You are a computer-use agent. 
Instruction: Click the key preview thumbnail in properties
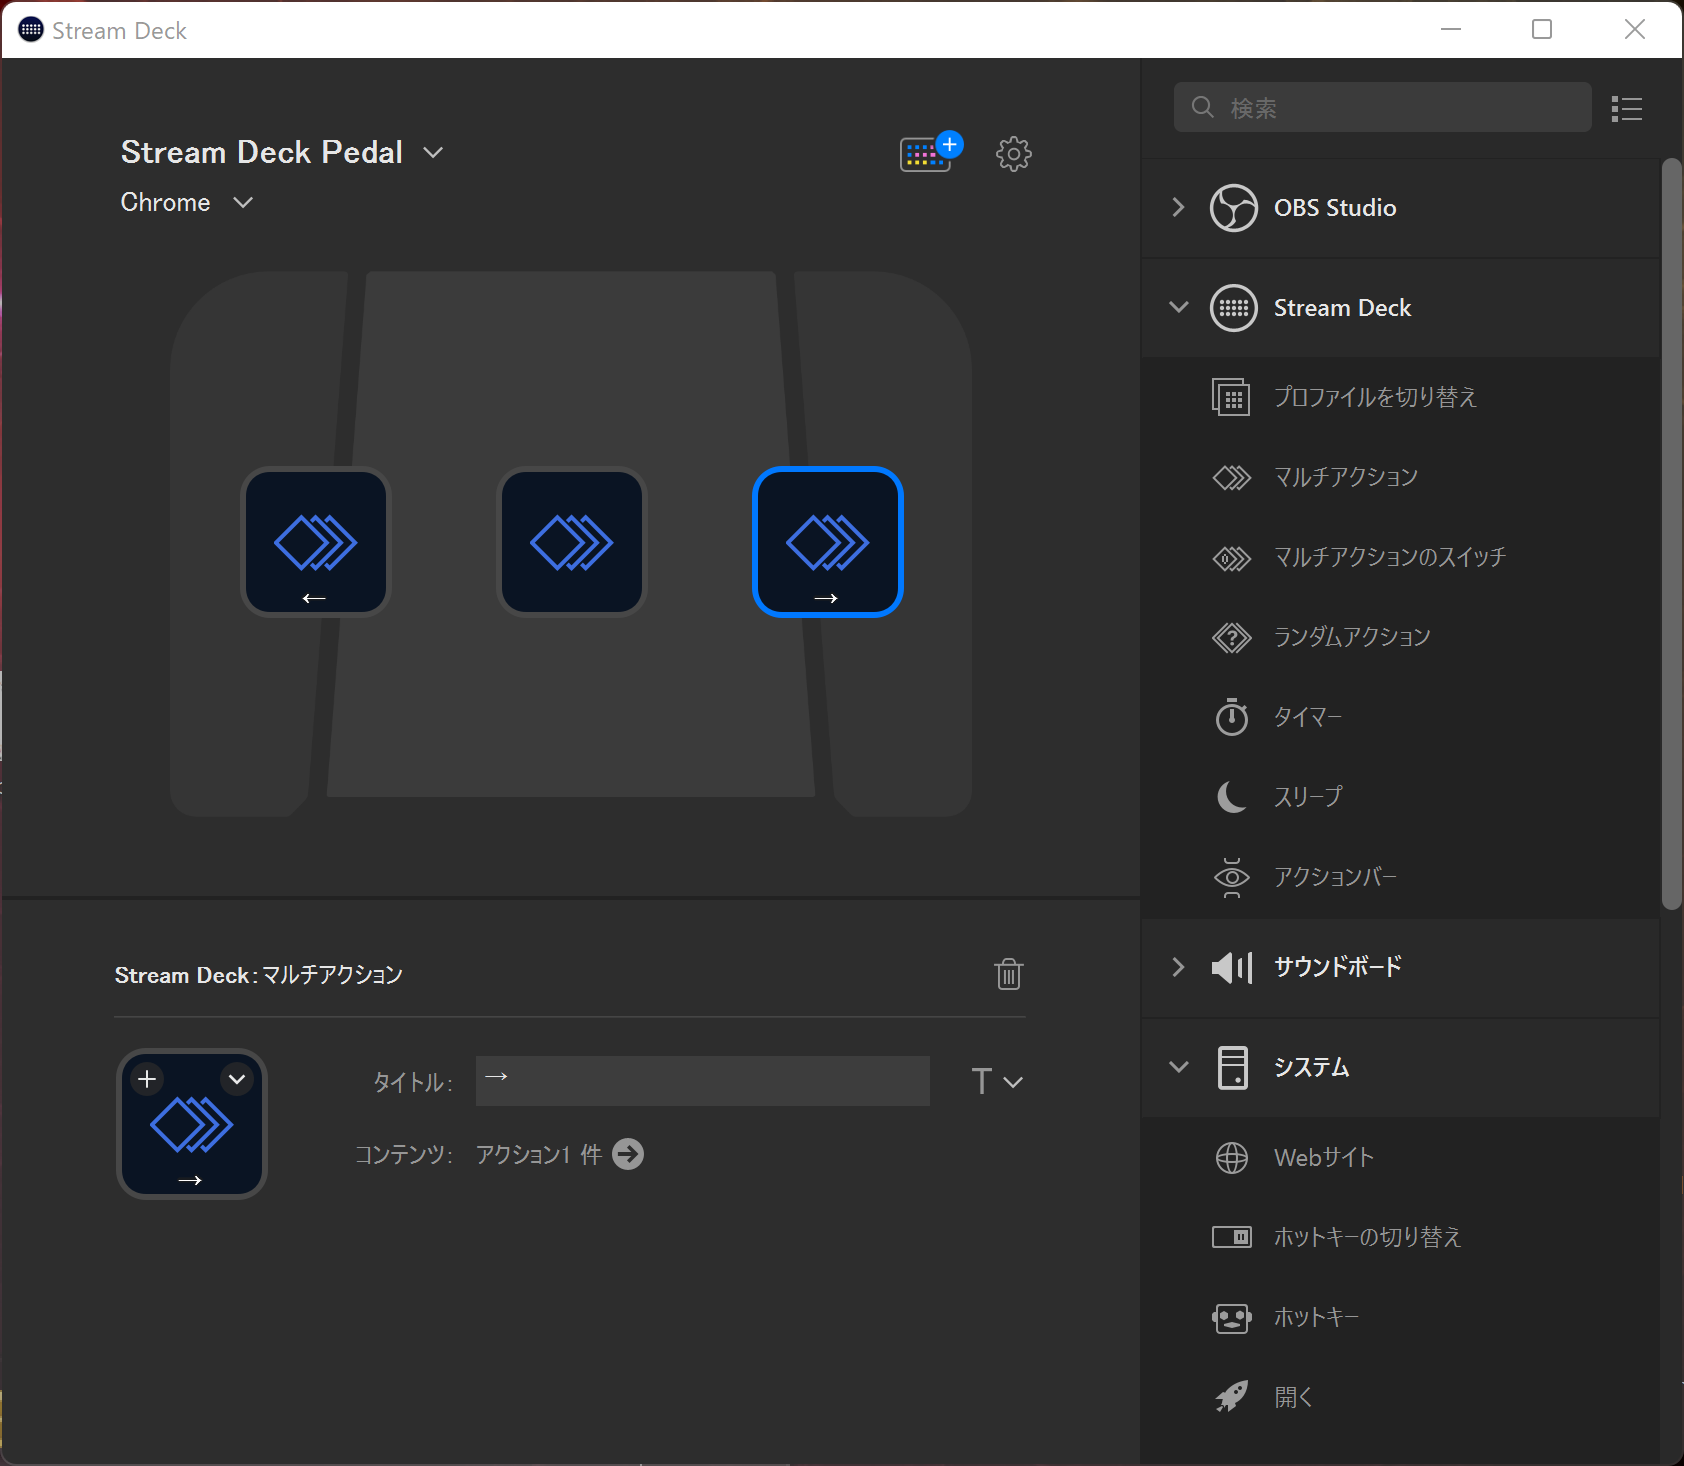pos(192,1123)
